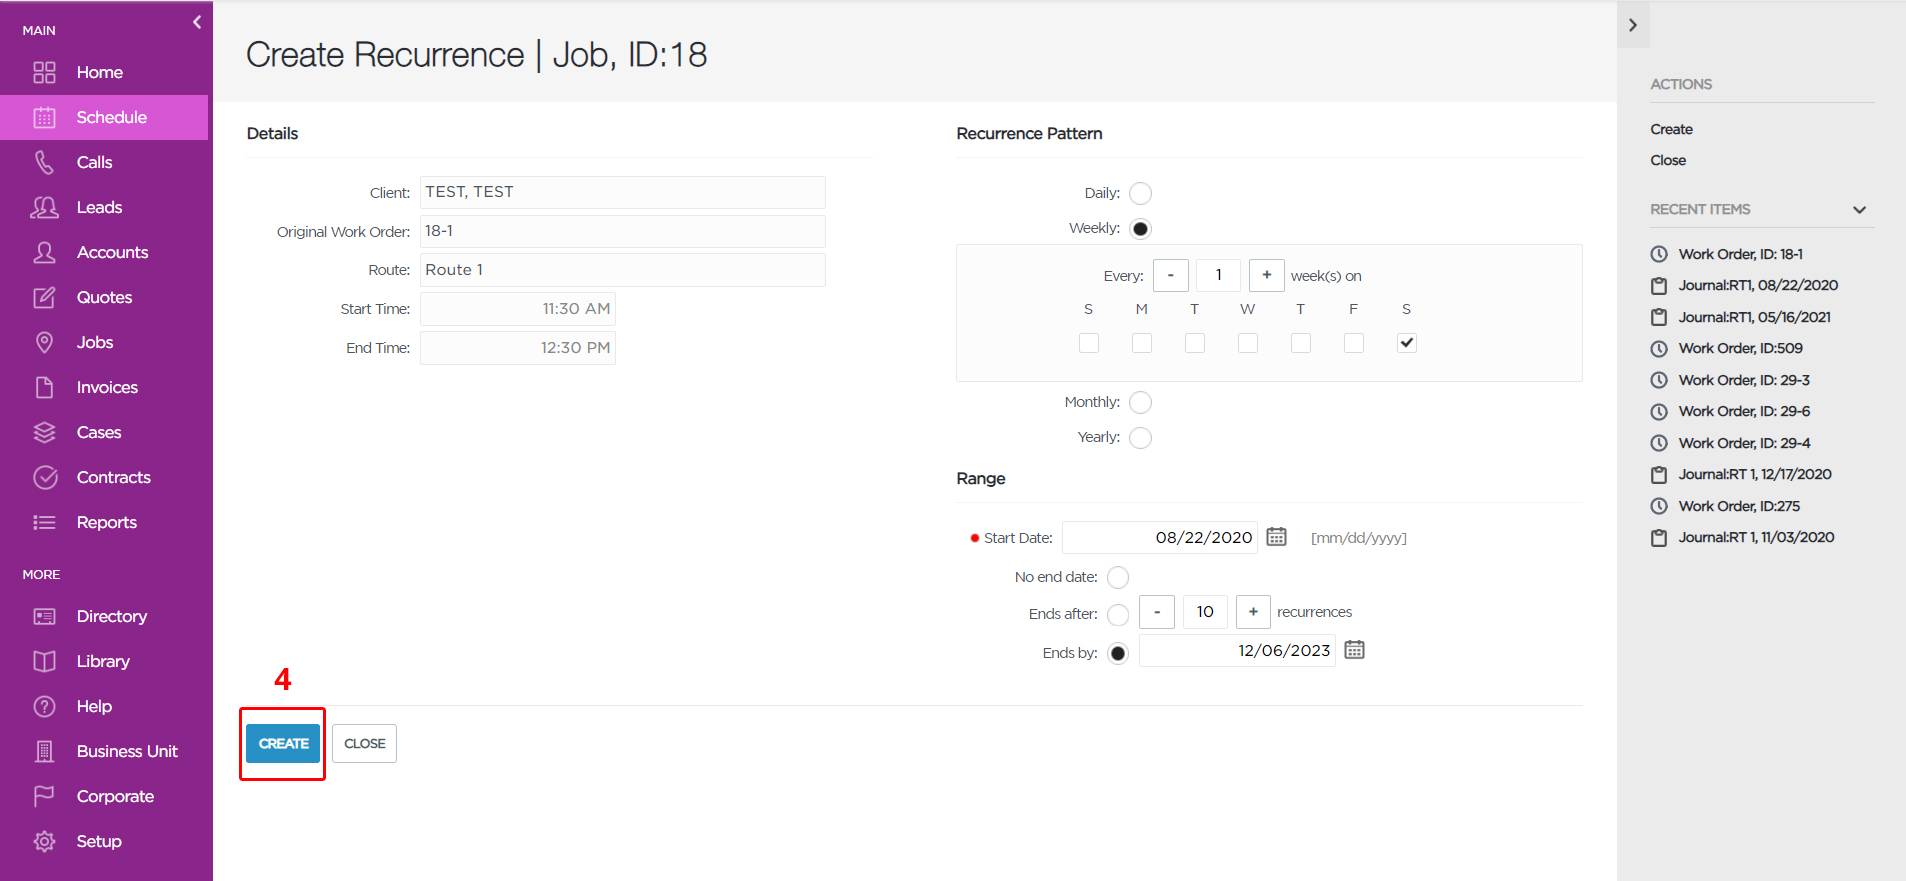
Task: Open the Reports menu item
Action: pos(106,522)
